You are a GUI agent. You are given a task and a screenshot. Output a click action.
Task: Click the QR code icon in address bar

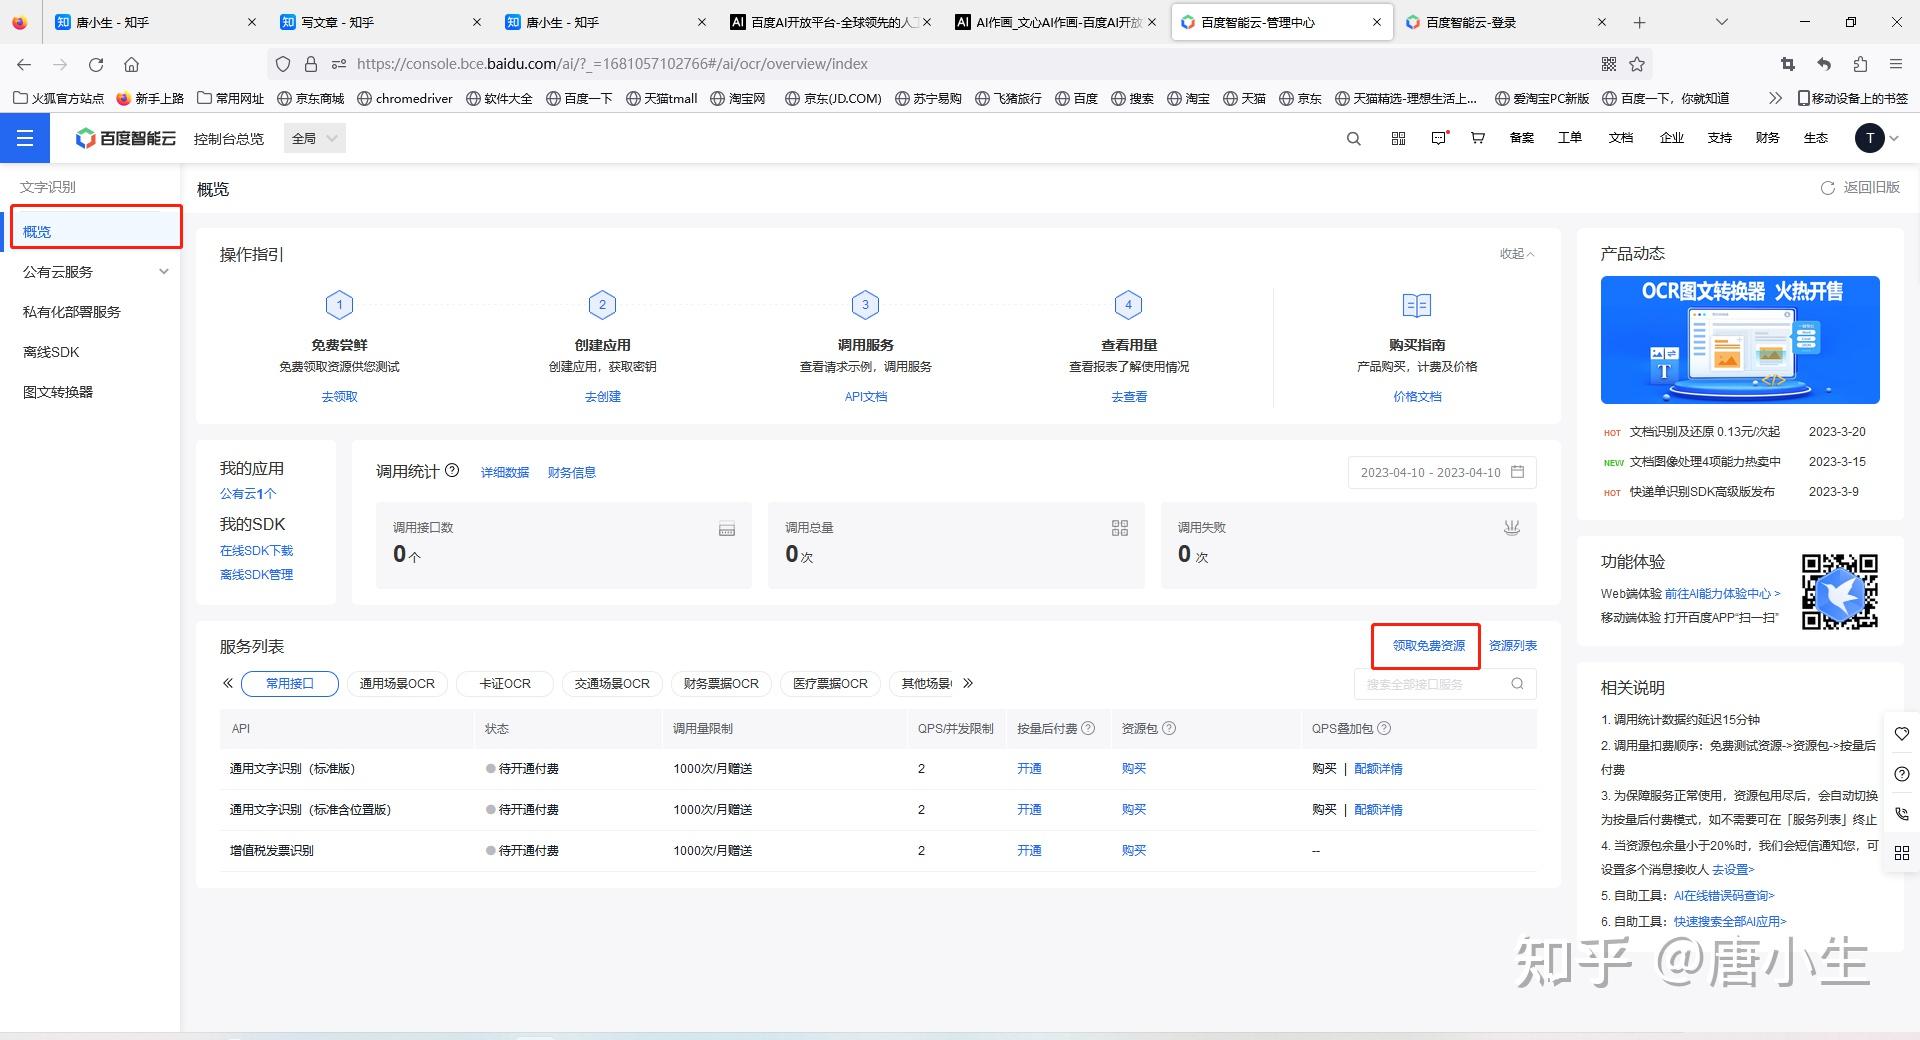point(1609,64)
